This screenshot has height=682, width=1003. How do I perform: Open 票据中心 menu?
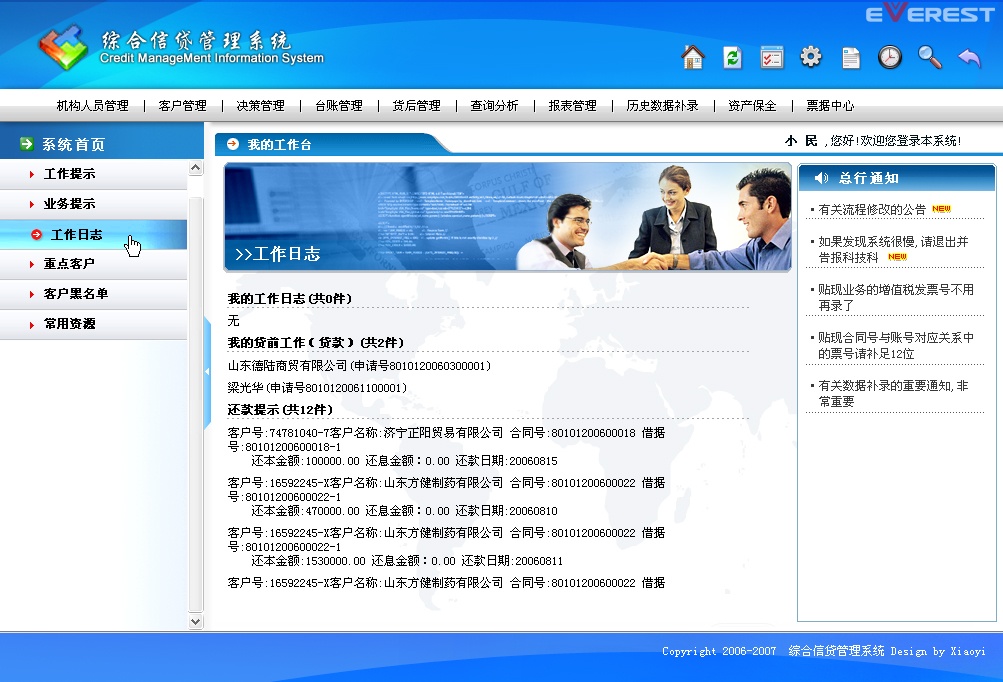[830, 106]
